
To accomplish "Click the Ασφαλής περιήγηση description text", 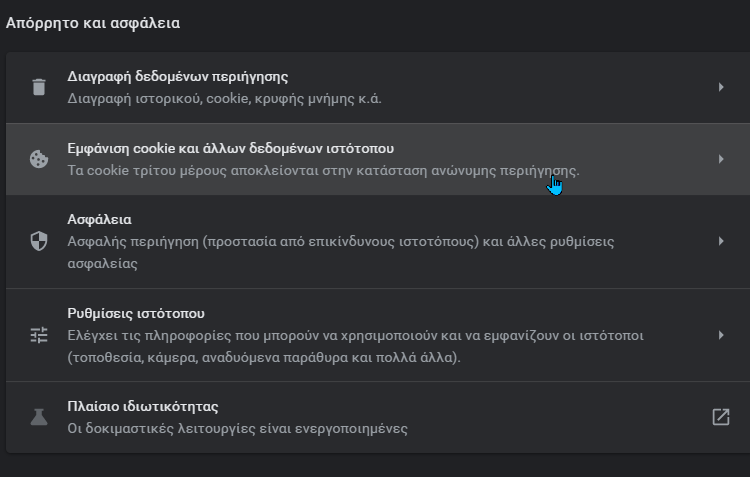I will coord(341,252).
